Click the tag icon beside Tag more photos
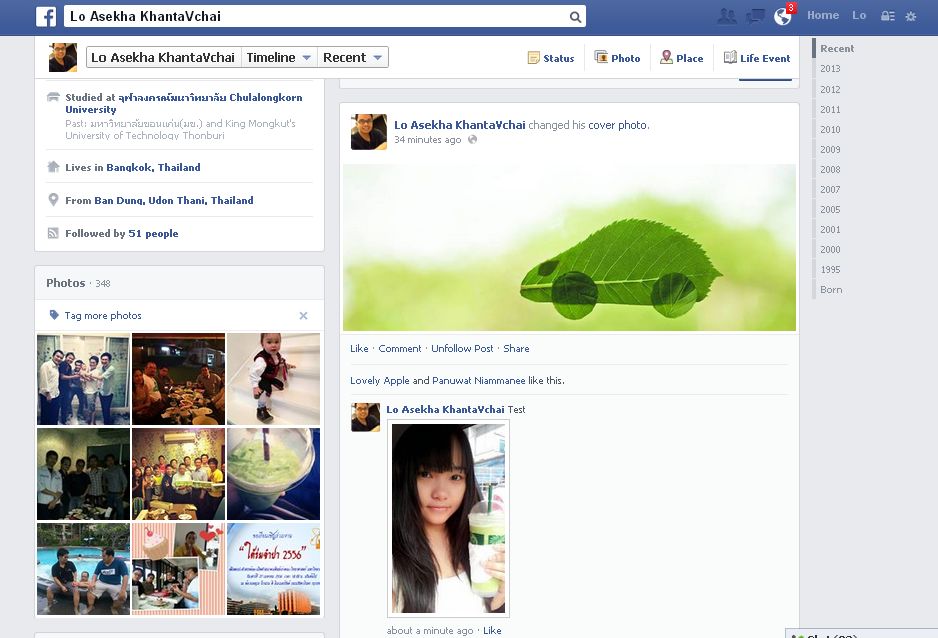 54,315
